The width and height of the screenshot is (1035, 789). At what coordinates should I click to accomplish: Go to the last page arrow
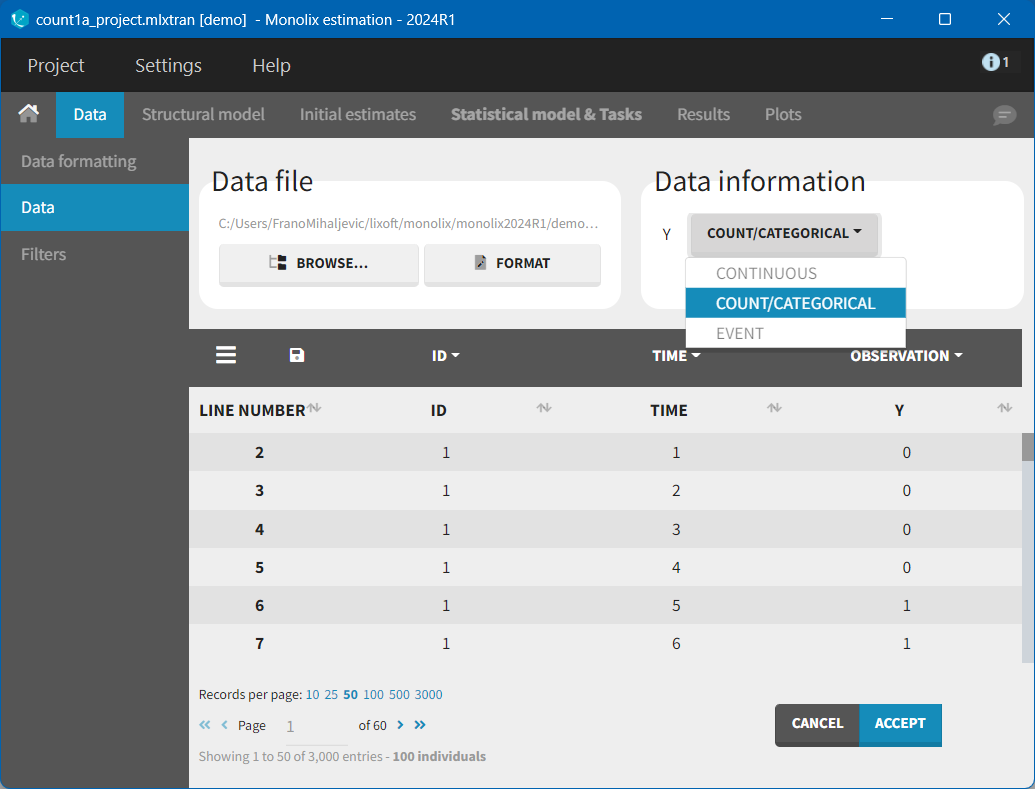[420, 725]
